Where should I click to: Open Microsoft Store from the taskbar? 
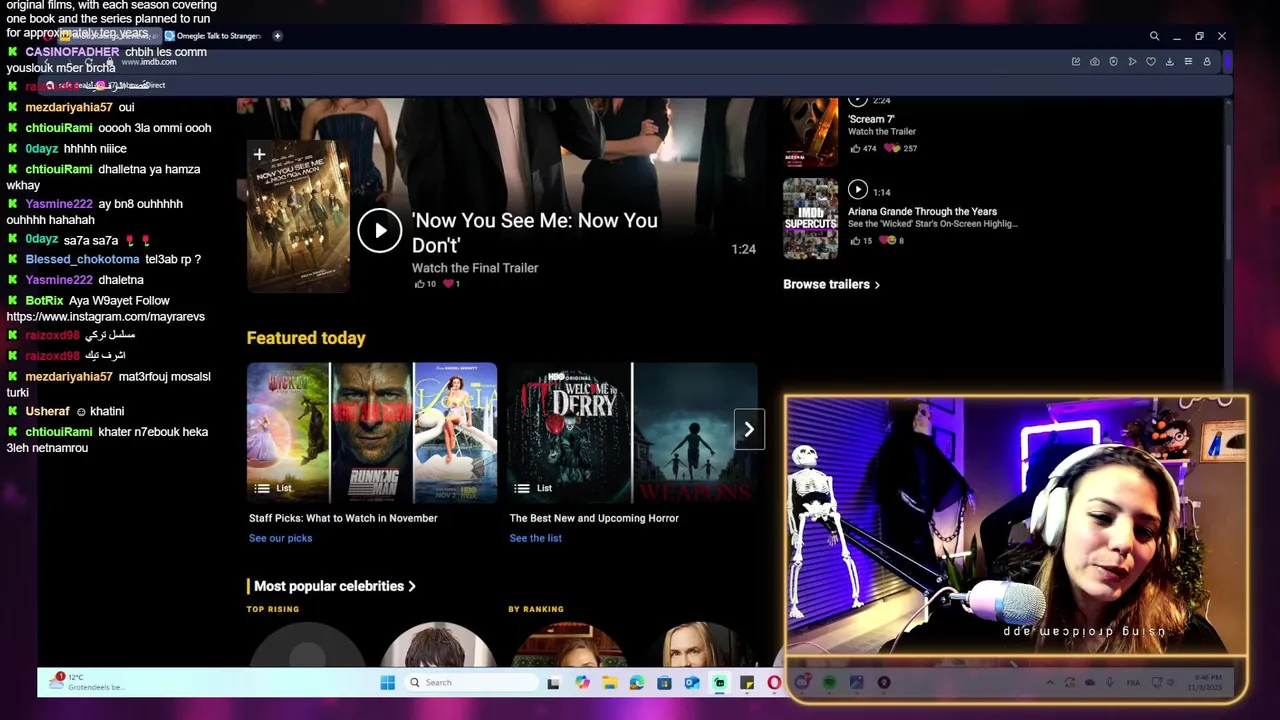664,683
